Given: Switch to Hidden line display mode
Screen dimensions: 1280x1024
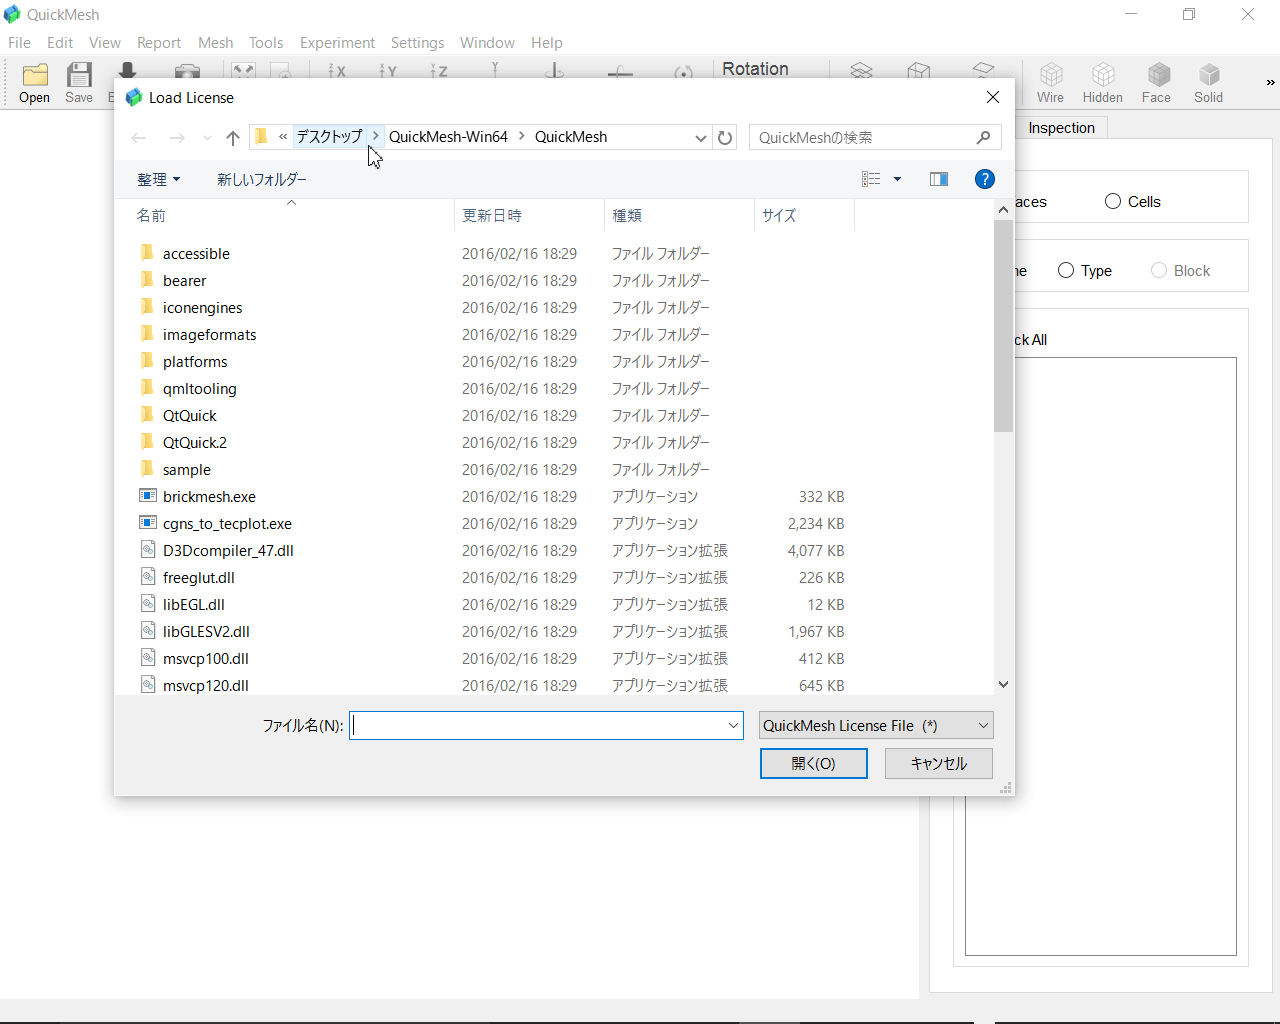Looking at the screenshot, I should point(1102,83).
